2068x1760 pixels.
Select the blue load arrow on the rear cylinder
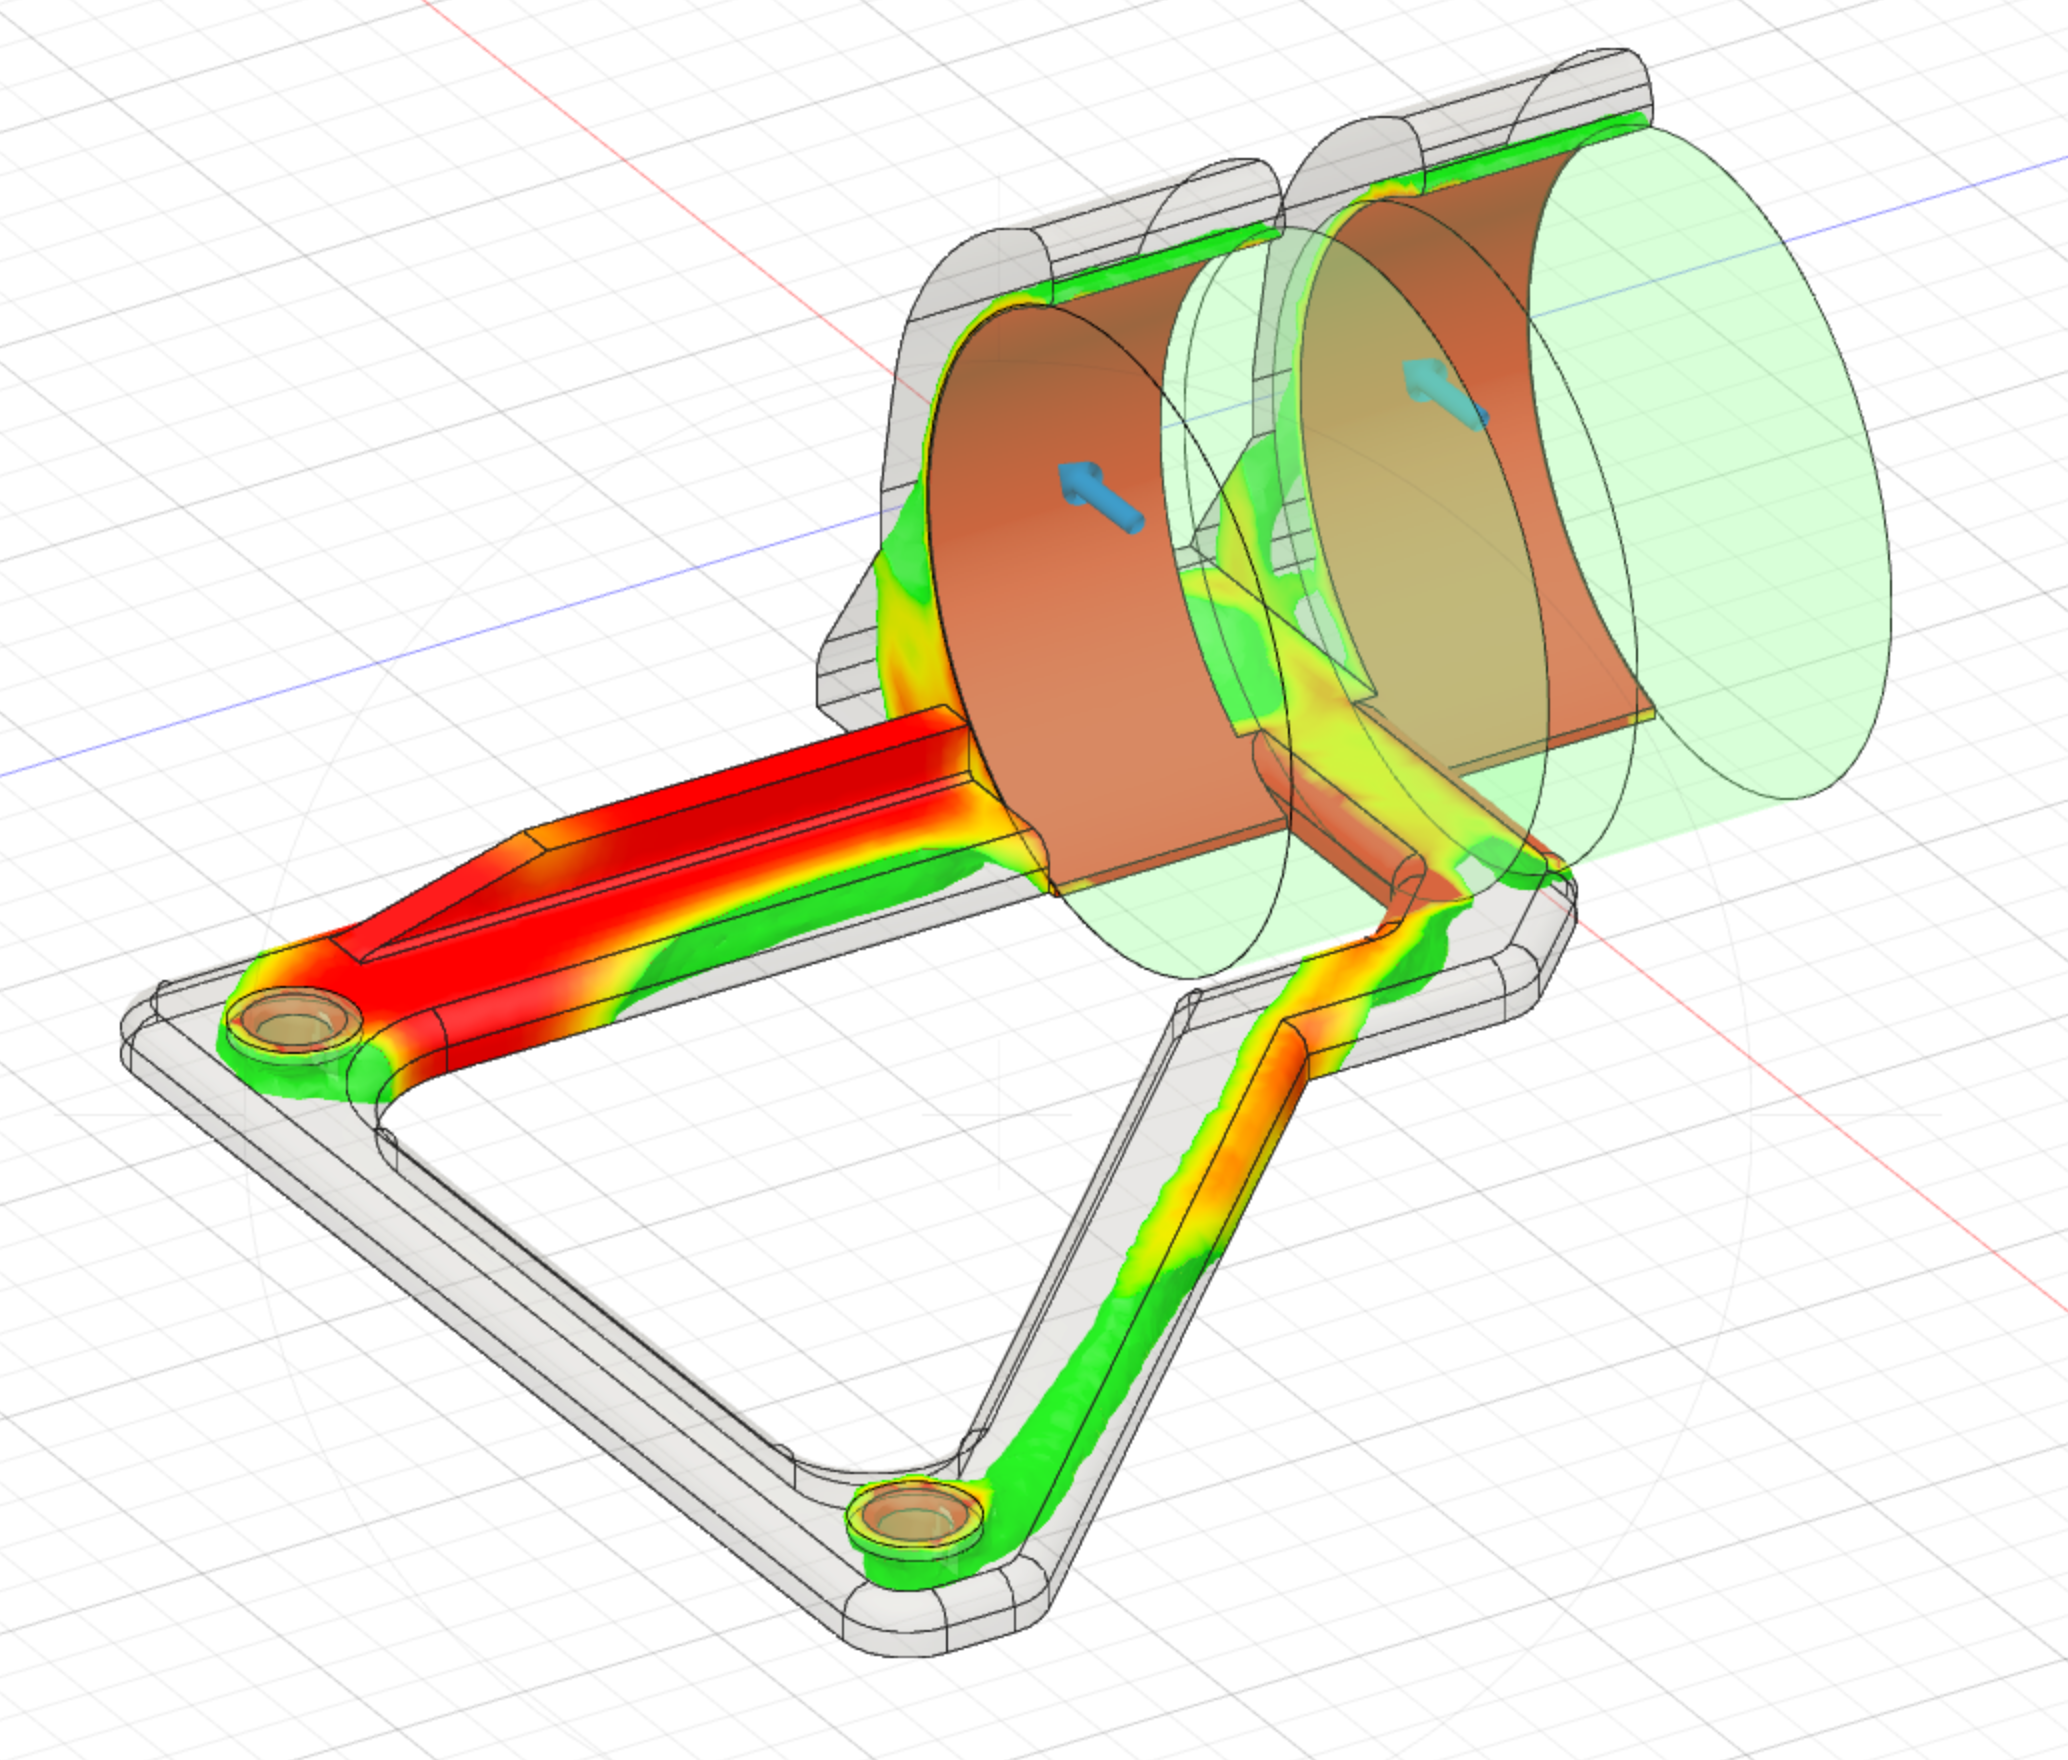tap(1445, 395)
